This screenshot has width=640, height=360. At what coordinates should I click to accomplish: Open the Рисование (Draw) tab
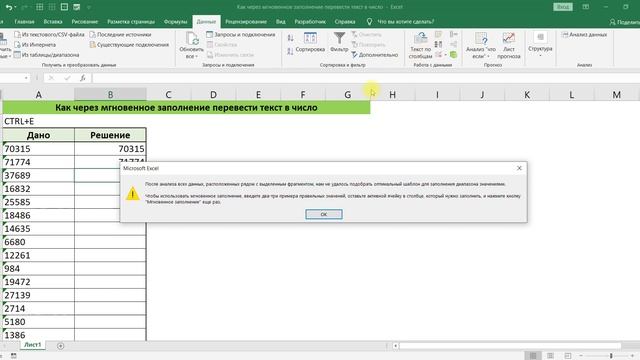(x=84, y=22)
